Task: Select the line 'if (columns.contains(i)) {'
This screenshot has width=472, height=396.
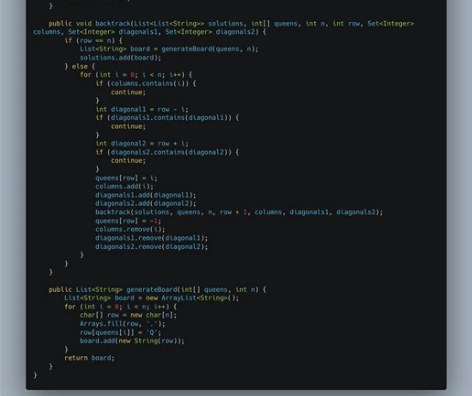Action: [146, 83]
